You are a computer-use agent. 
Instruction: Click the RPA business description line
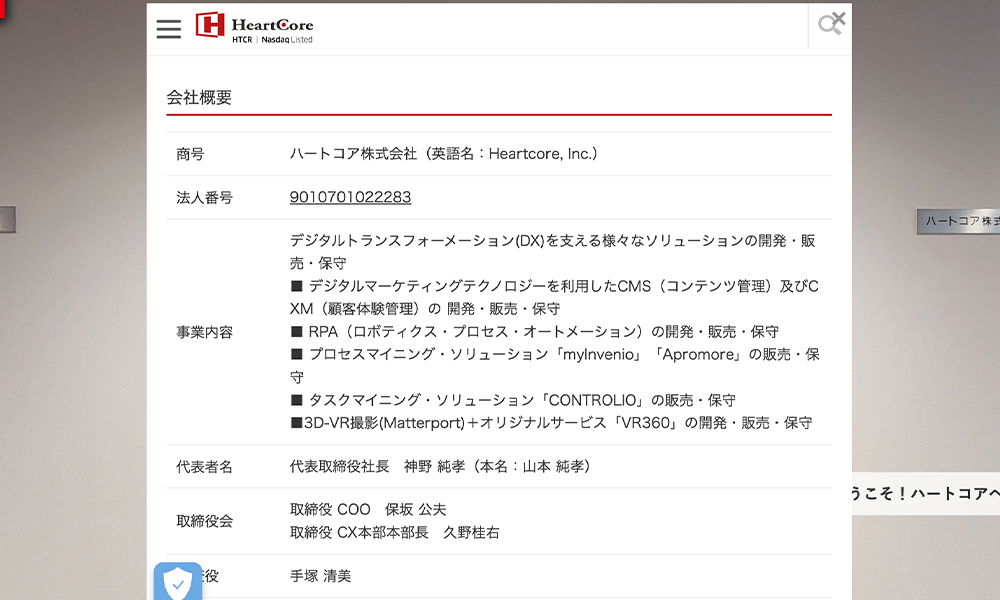pos(534,332)
